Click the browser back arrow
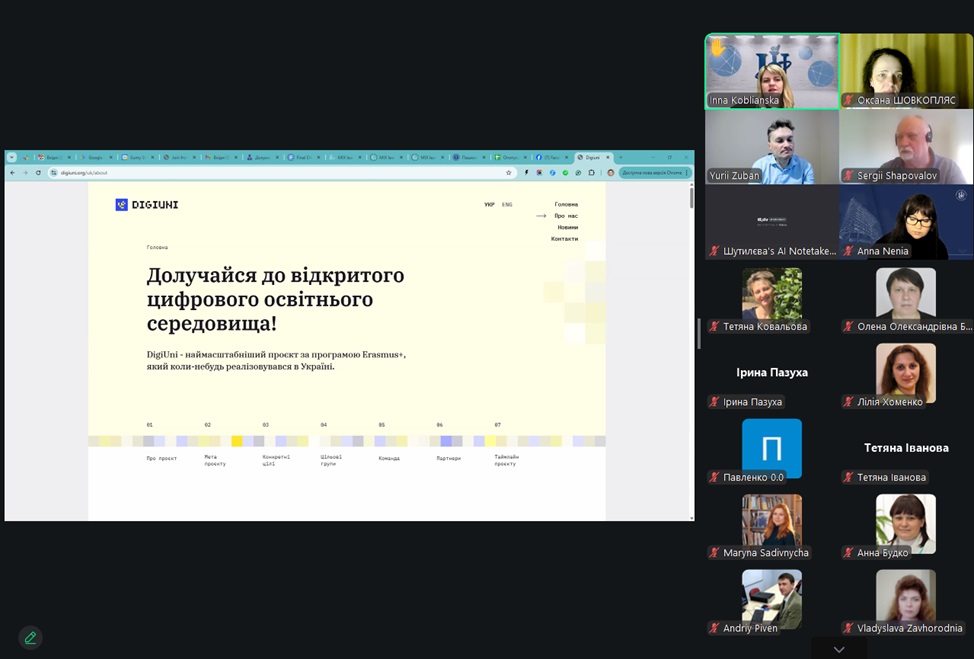974x659 pixels. pos(12,173)
